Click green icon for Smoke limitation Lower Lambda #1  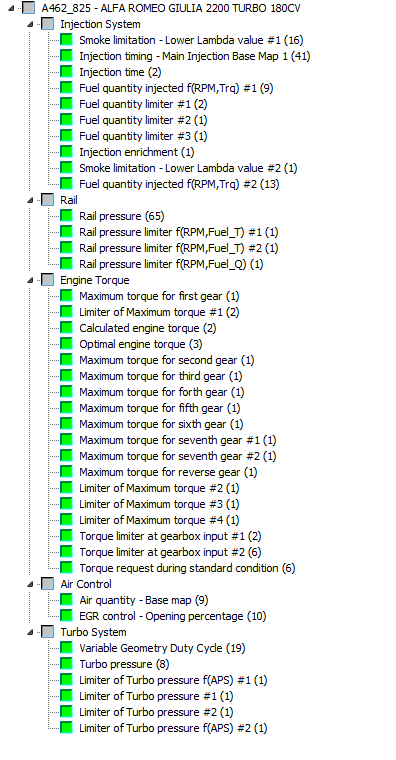click(x=66, y=40)
